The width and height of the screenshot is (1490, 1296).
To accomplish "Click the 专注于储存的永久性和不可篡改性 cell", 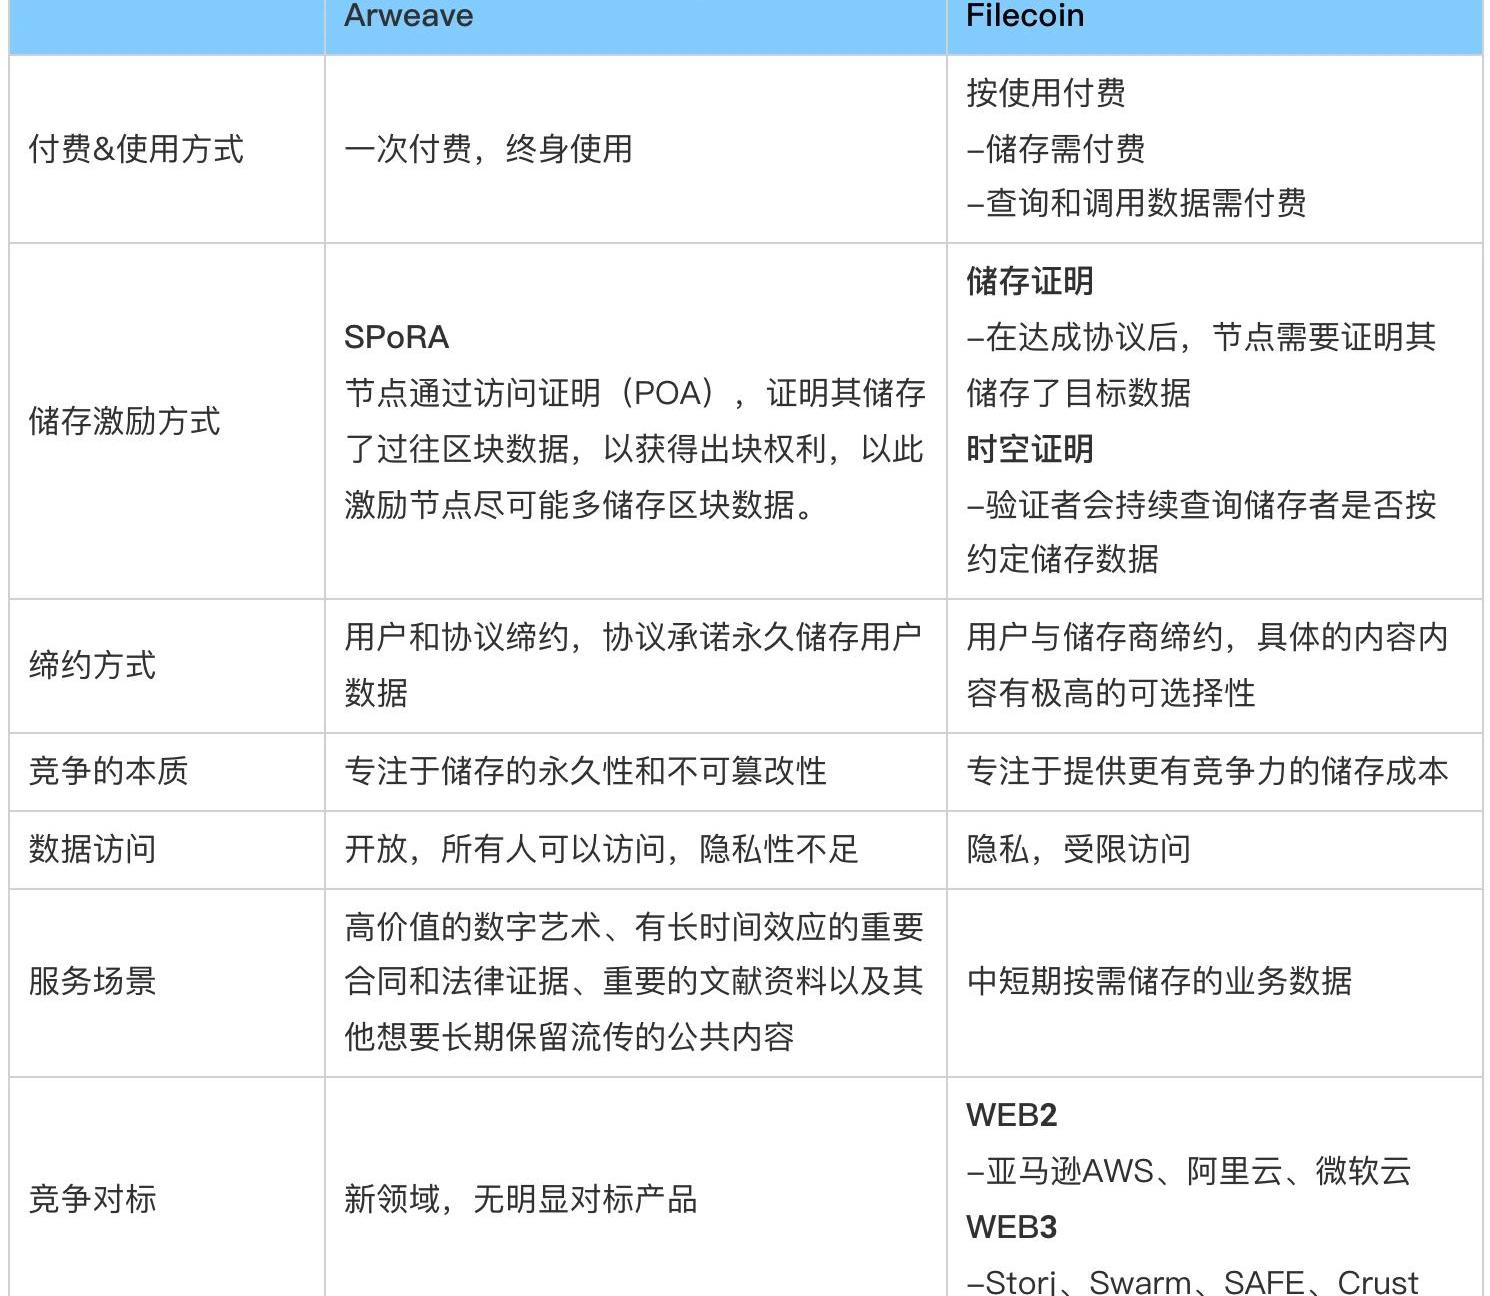I will [585, 771].
